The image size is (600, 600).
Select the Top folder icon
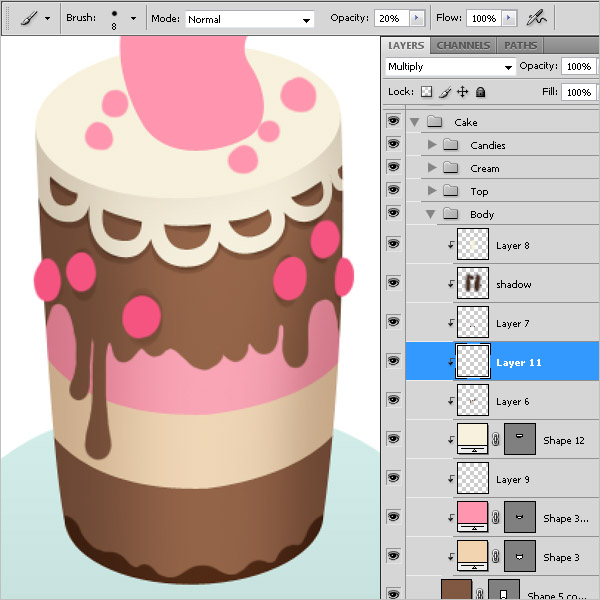click(450, 191)
